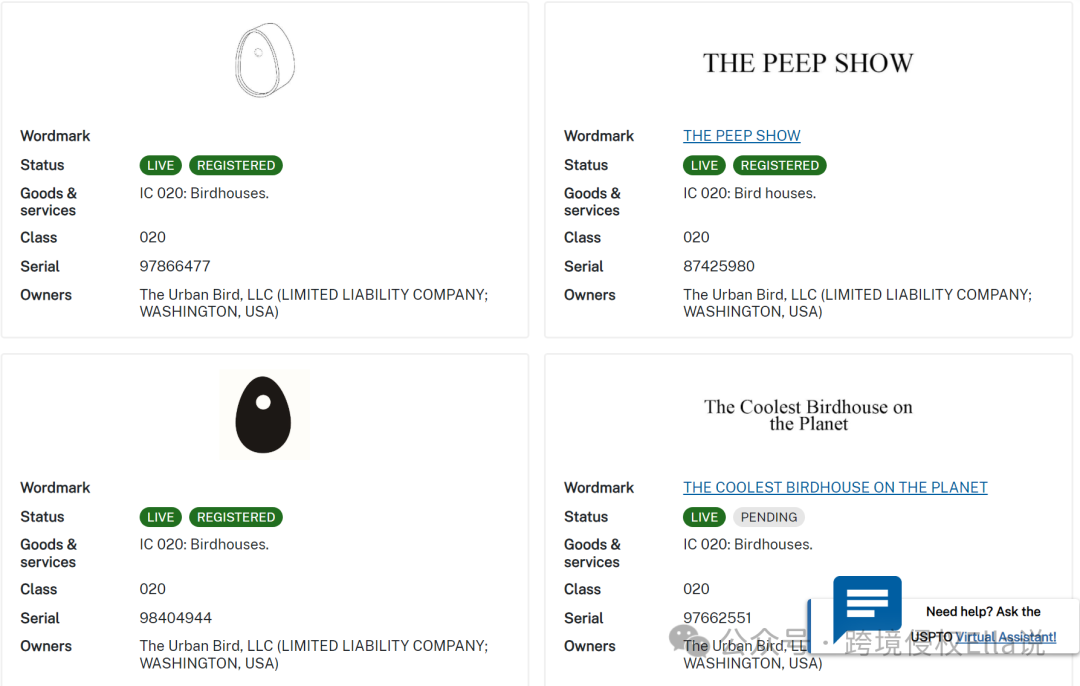Image resolution: width=1080 pixels, height=686 pixels.
Task: Open THE PEEP SHOW wordmark link
Action: [741, 136]
